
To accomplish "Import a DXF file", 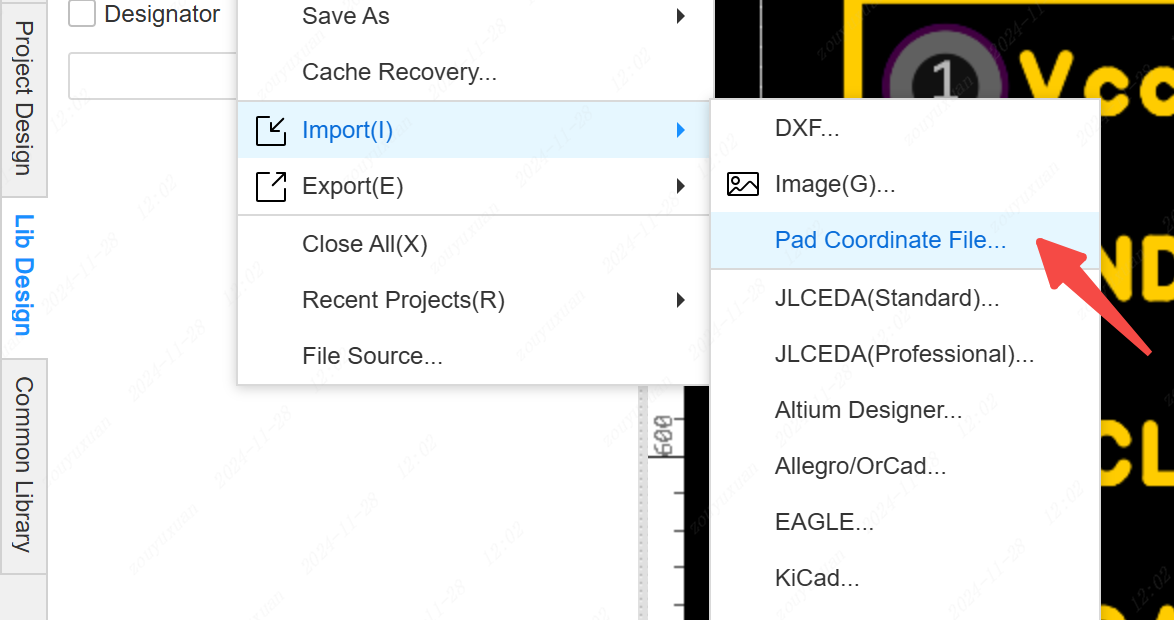I will click(x=806, y=128).
